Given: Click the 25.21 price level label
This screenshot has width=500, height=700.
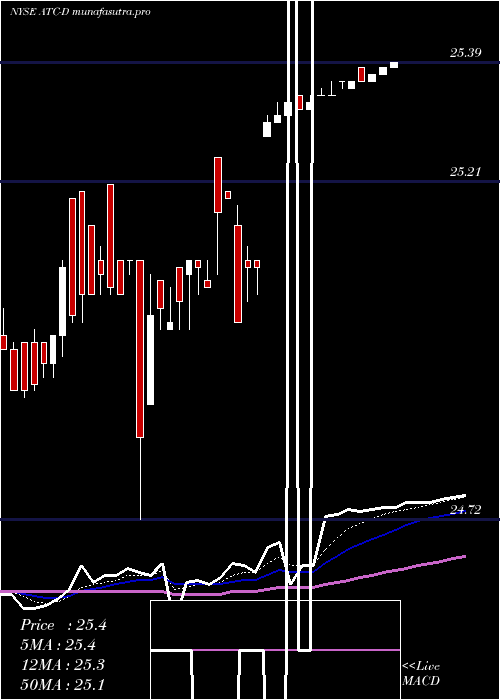Looking at the screenshot, I should [x=465, y=172].
